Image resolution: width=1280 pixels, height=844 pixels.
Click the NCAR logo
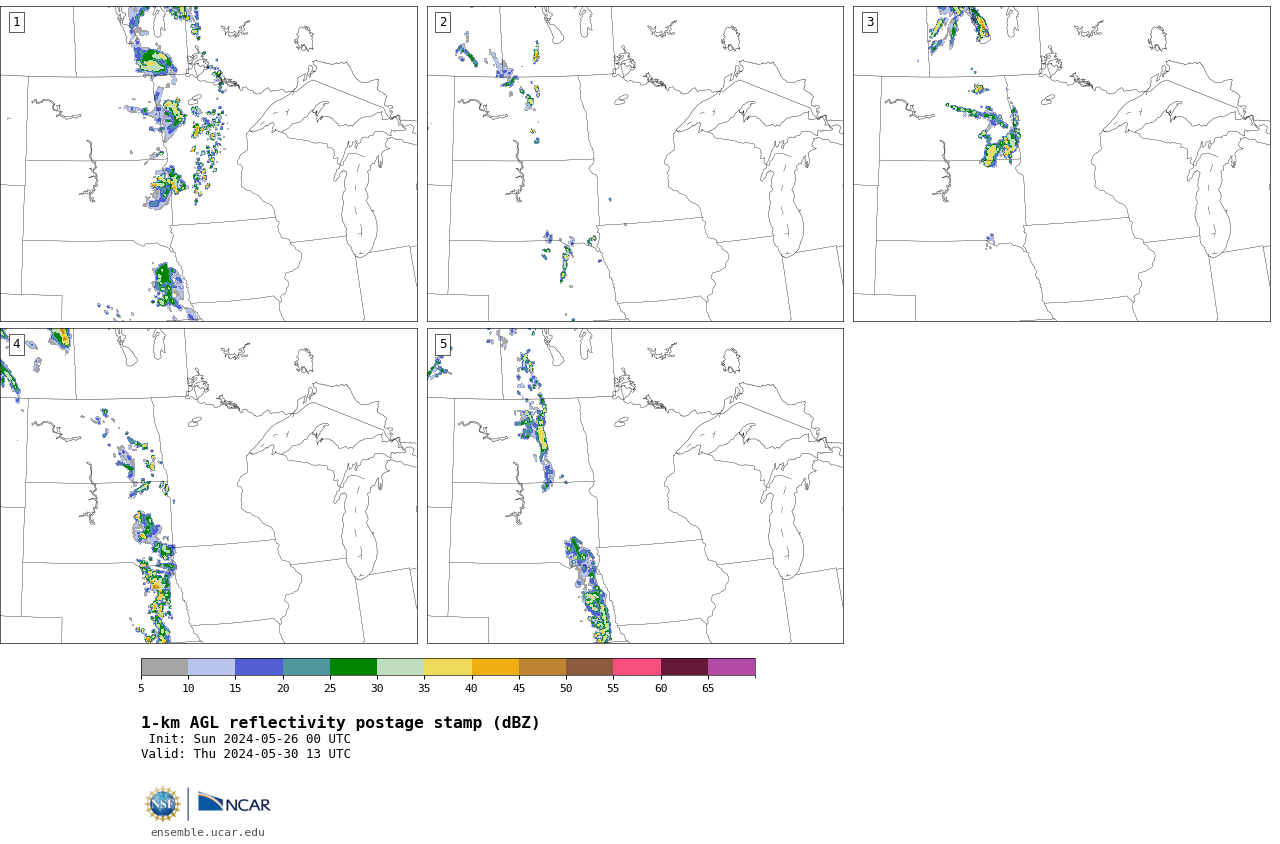[x=234, y=804]
